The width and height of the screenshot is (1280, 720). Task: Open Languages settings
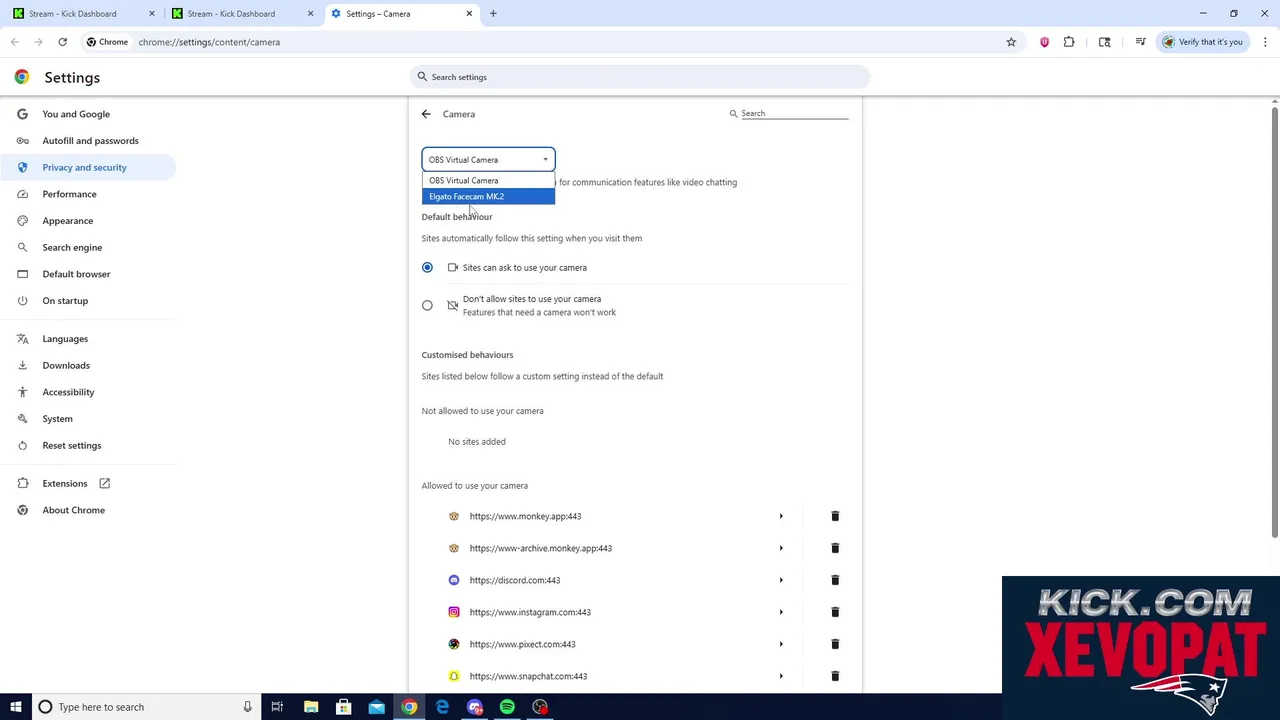(x=88, y=339)
